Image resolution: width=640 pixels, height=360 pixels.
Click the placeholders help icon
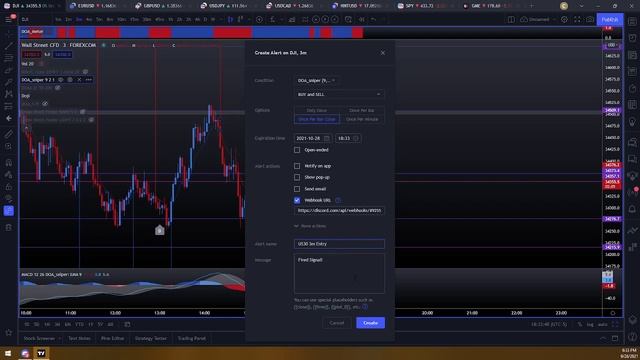[x=365, y=307]
